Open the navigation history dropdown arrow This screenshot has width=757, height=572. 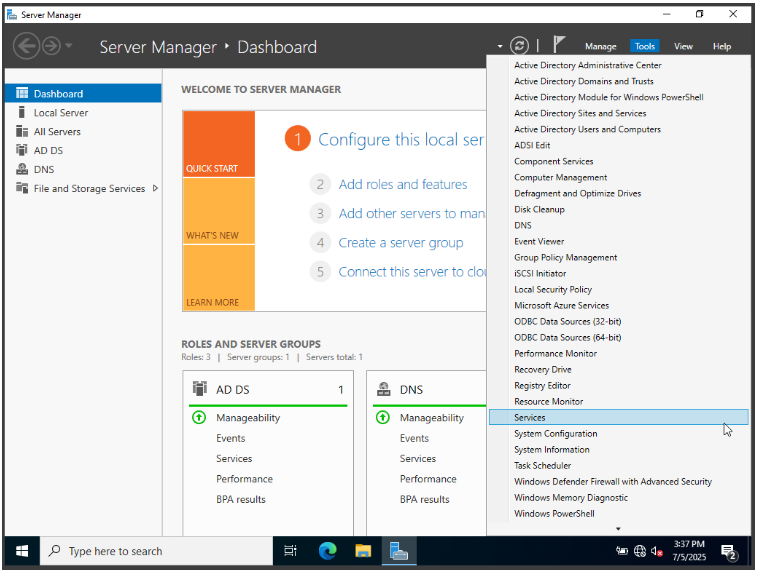click(69, 46)
